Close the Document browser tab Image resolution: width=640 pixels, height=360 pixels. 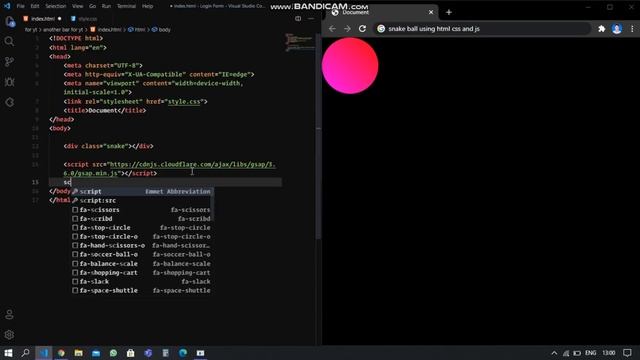tap(431, 12)
